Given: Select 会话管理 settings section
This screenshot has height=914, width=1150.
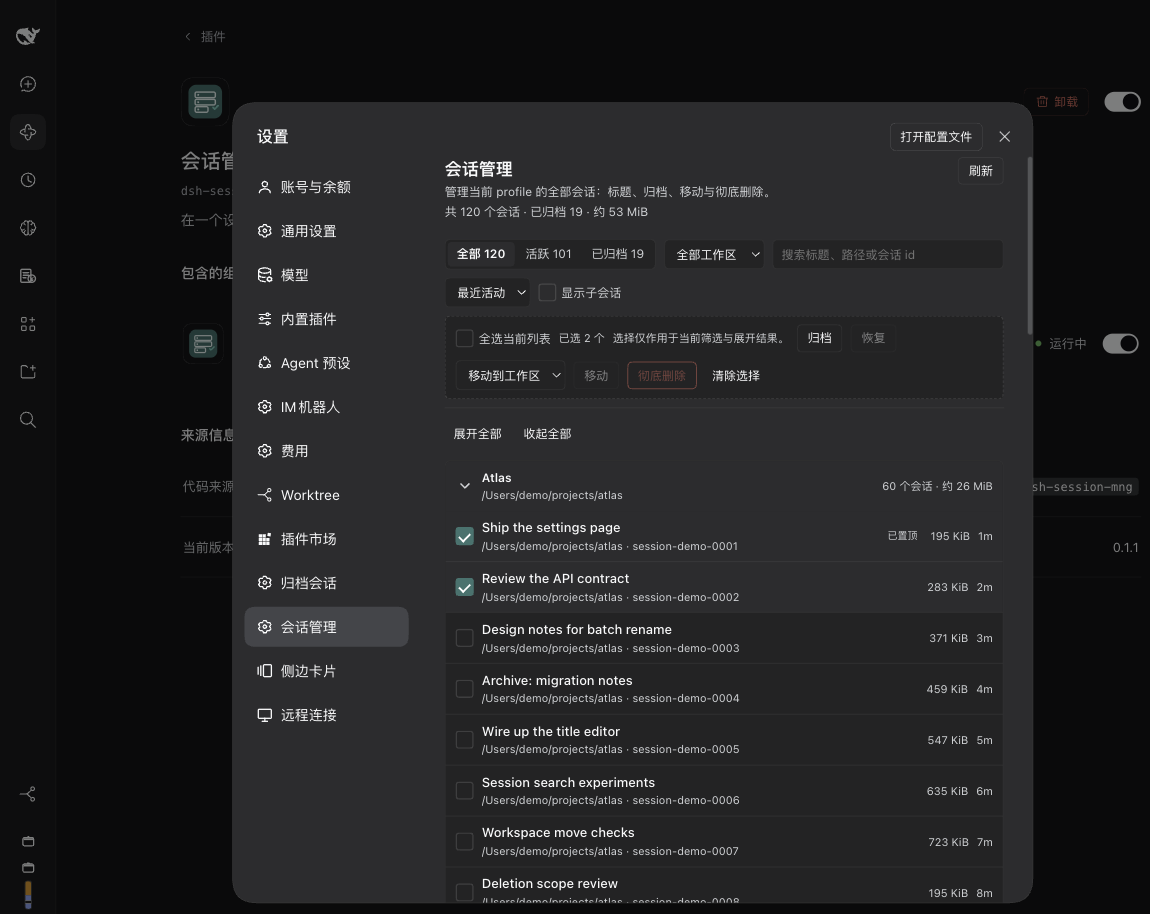Looking at the screenshot, I should pyautogui.click(x=326, y=627).
